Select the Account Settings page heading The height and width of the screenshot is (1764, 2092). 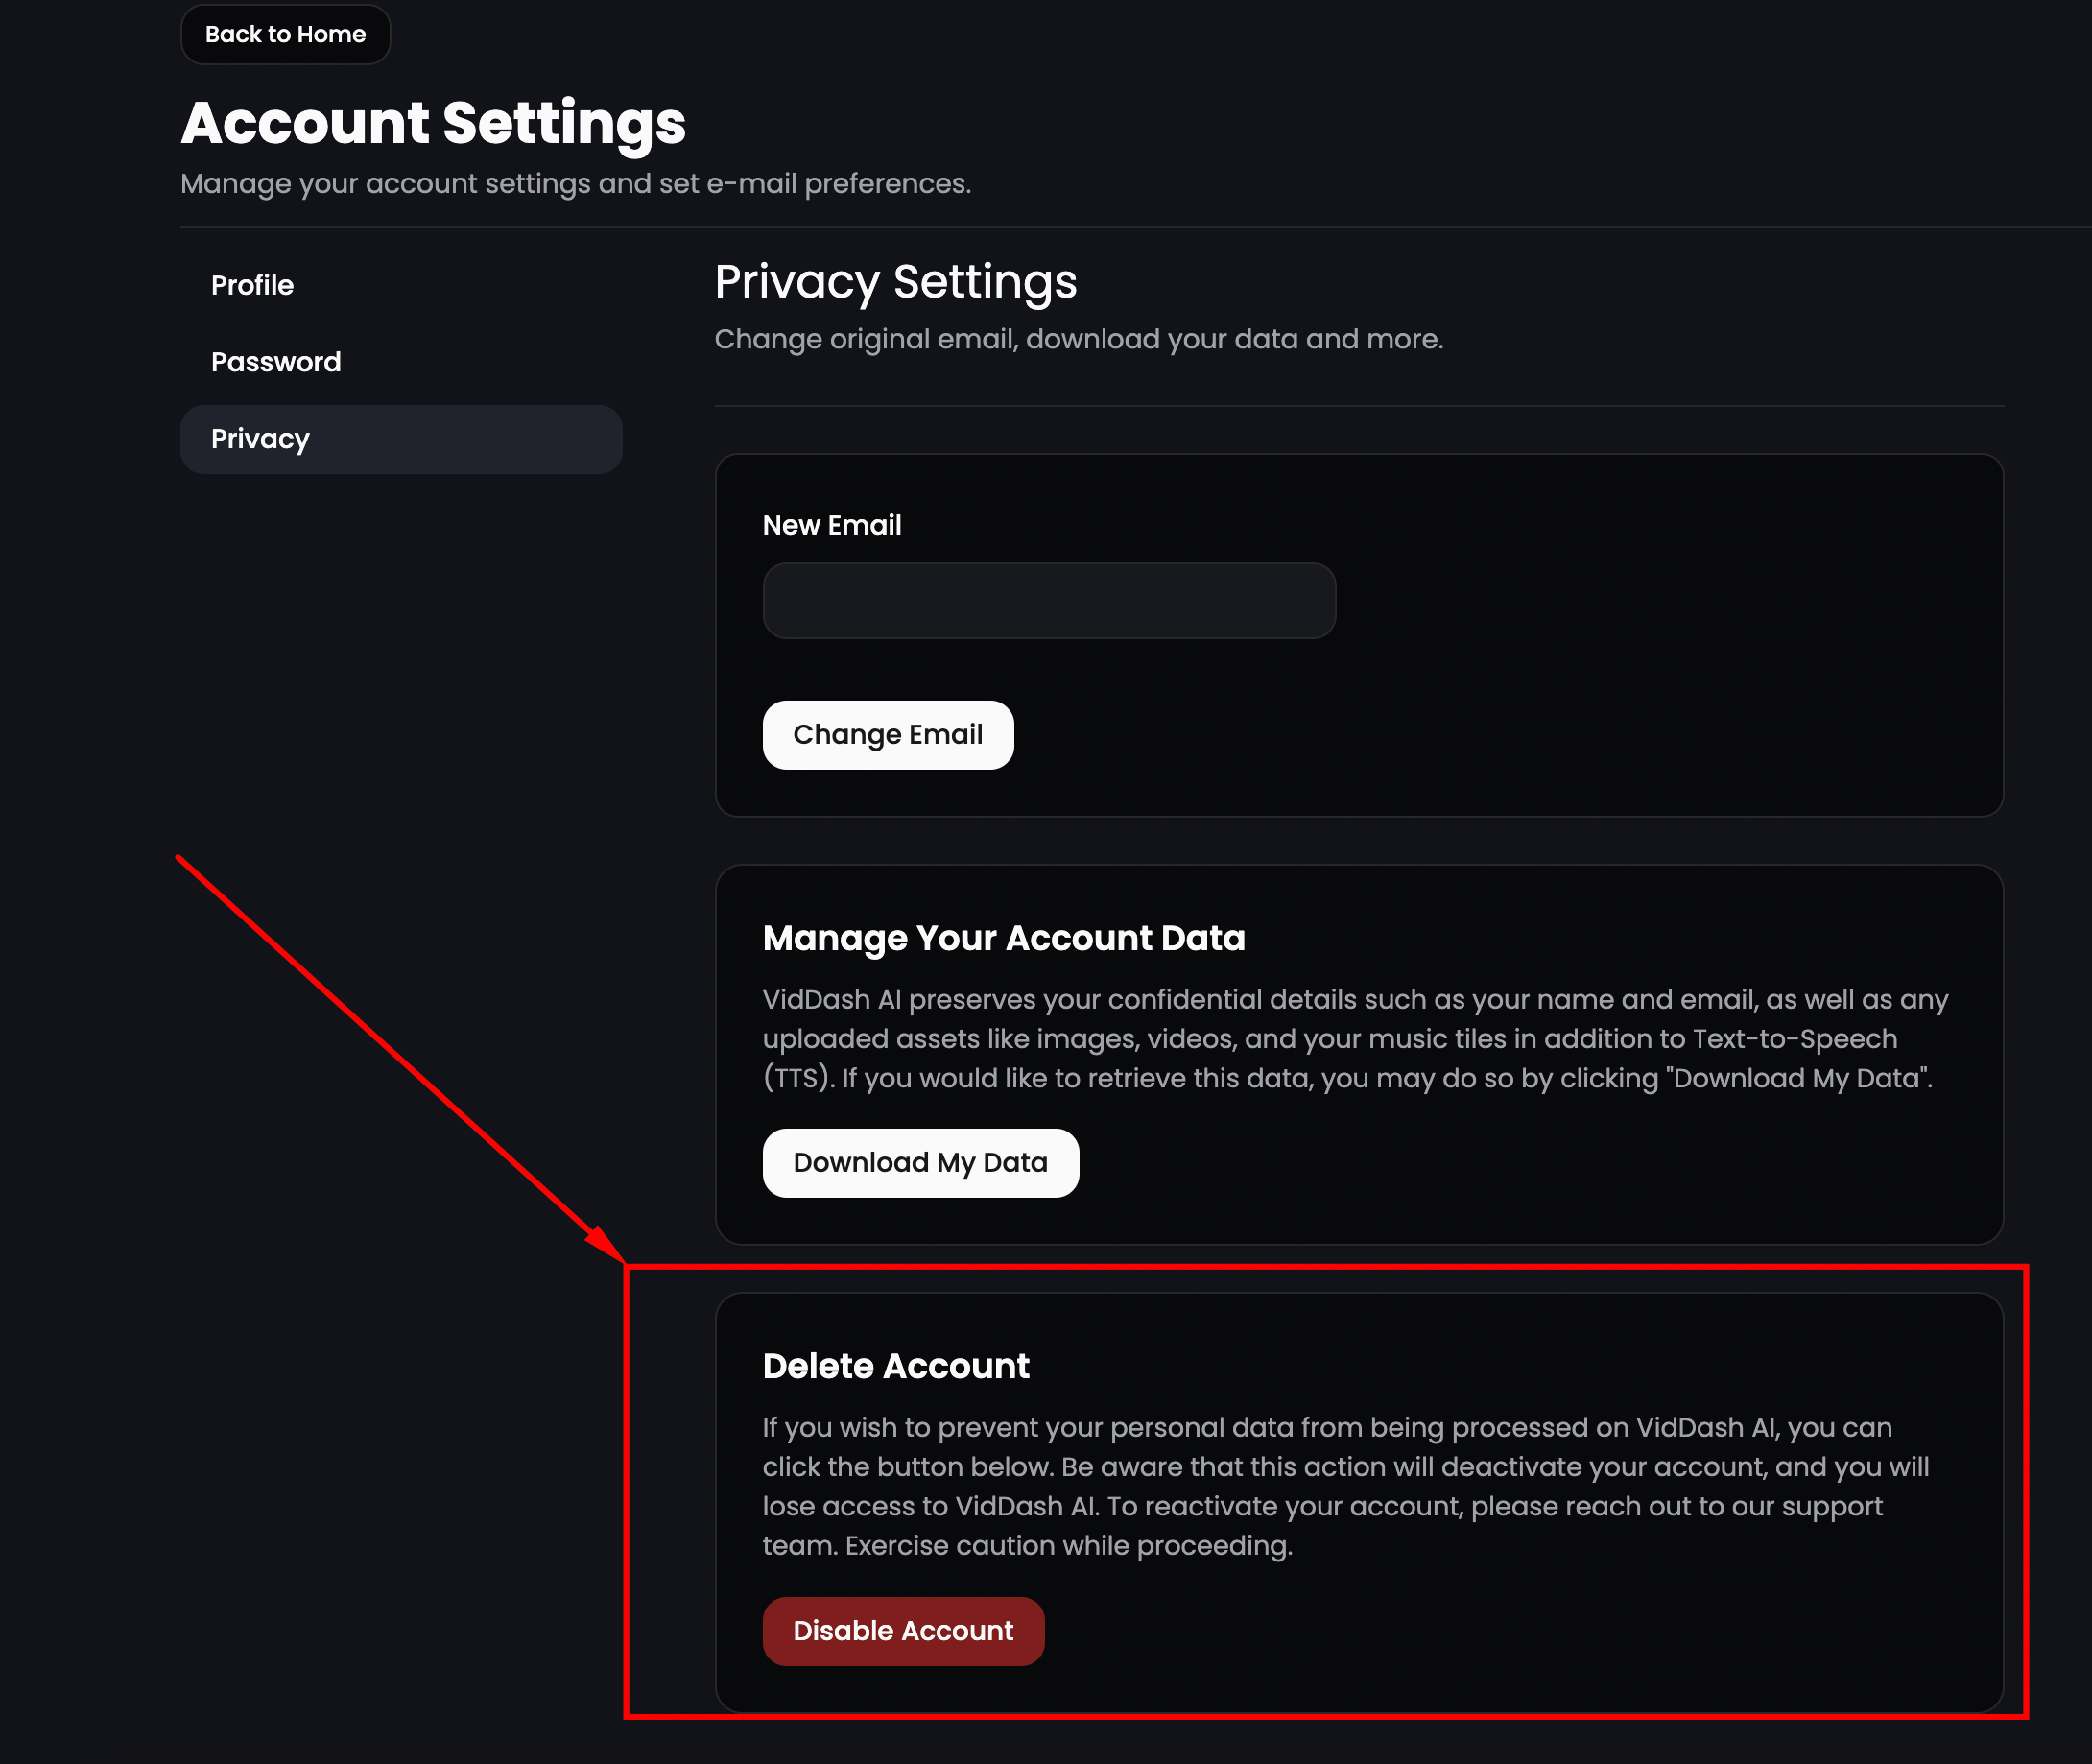(432, 121)
